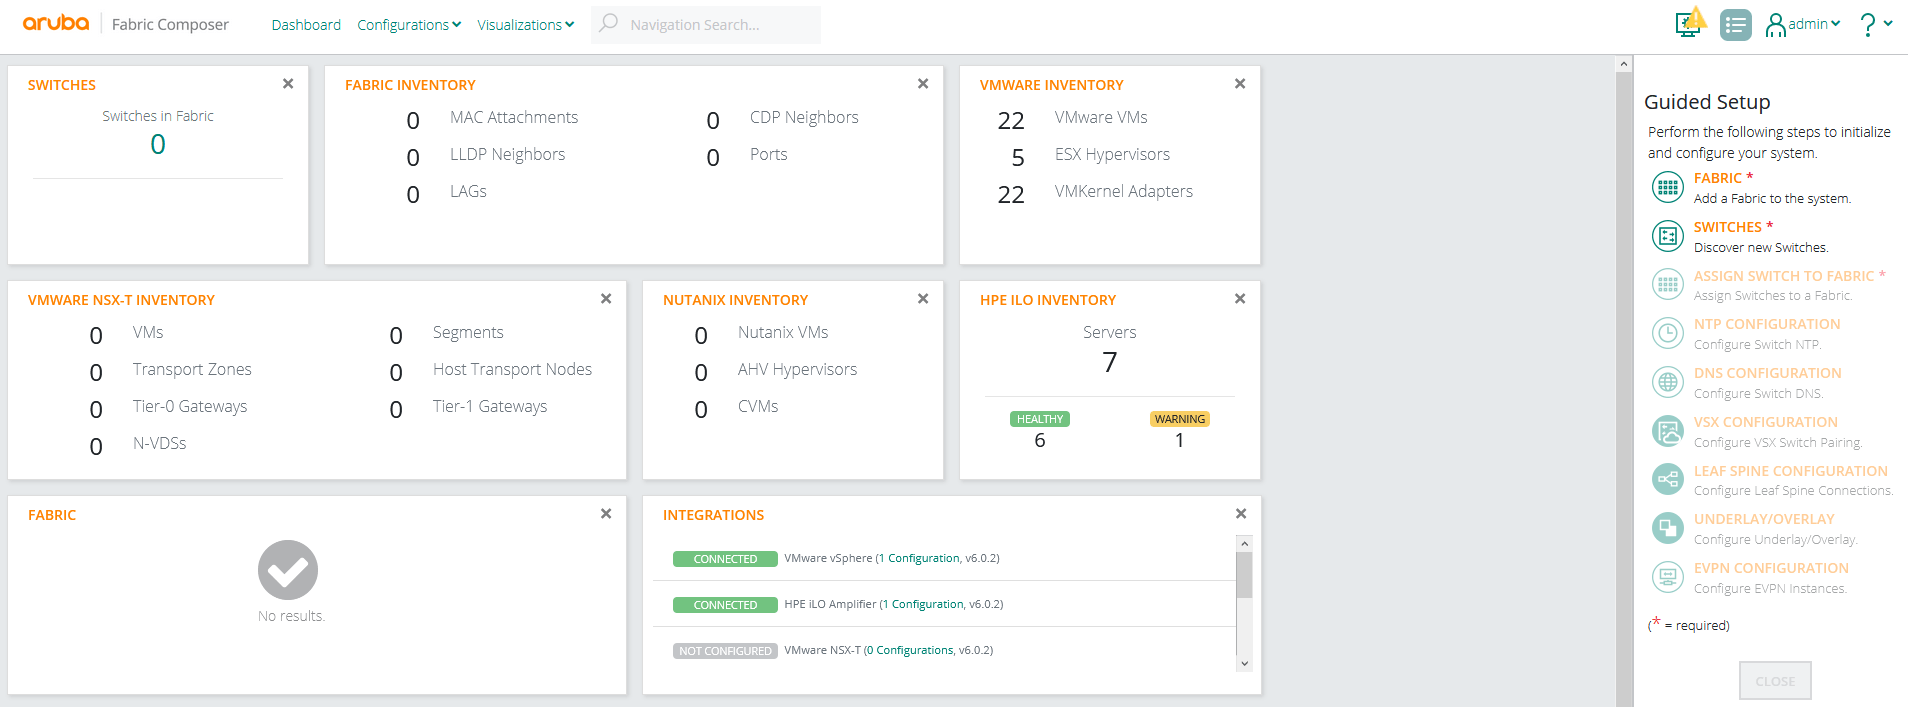Viewport: 1908px width, 707px height.
Task: Click the EVPN Configuration icon
Action: (x=1668, y=577)
